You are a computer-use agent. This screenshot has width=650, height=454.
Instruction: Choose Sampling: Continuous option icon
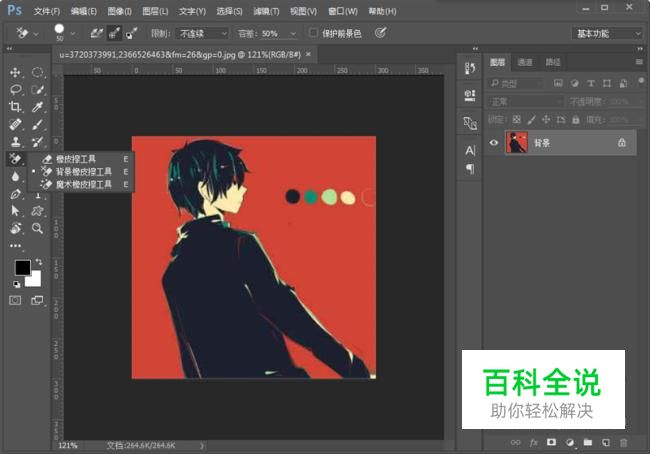click(x=97, y=33)
